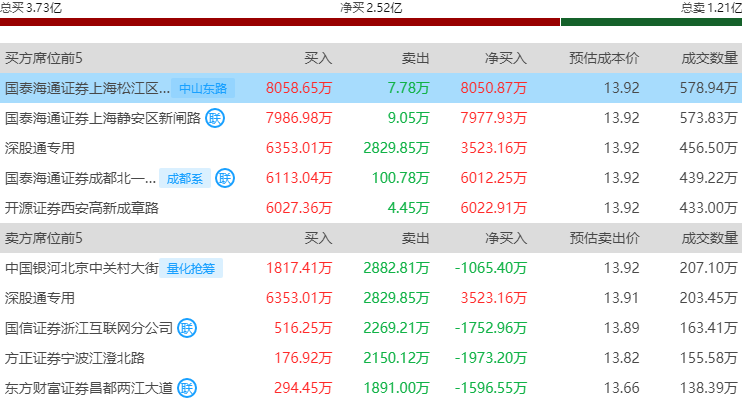Click 成交数量 header in 买方席位前5 table
The image size is (742, 400).
709,58
